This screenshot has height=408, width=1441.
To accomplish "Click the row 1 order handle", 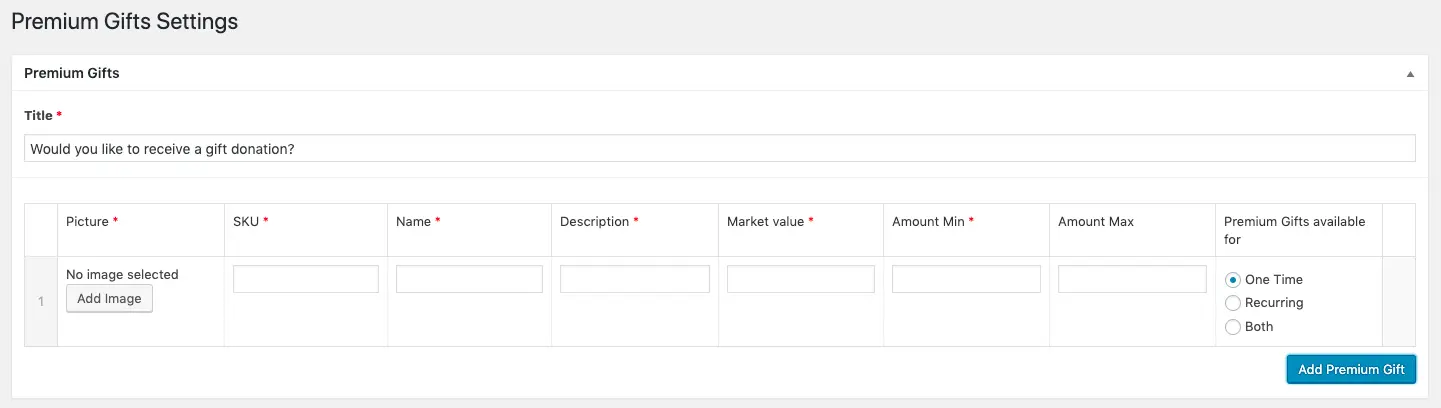I will 41,301.
